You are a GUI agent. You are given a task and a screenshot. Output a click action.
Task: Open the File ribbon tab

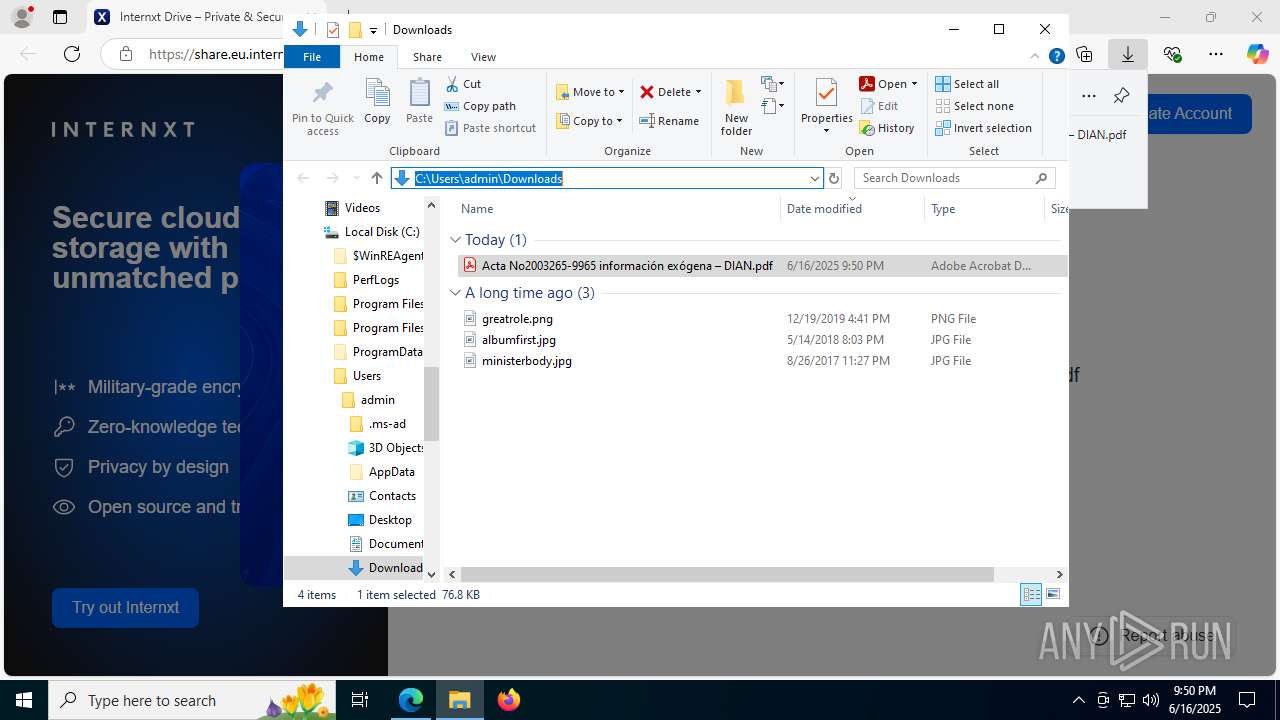312,57
